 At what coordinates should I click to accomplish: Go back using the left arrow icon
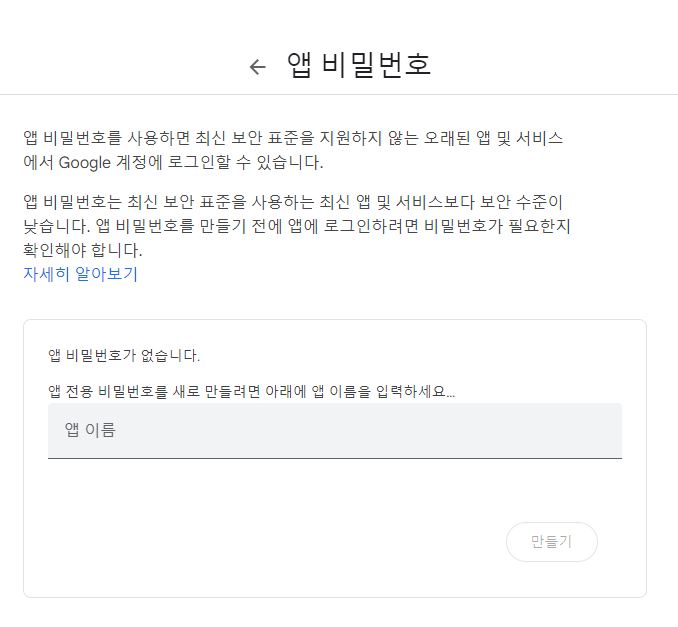(x=258, y=67)
